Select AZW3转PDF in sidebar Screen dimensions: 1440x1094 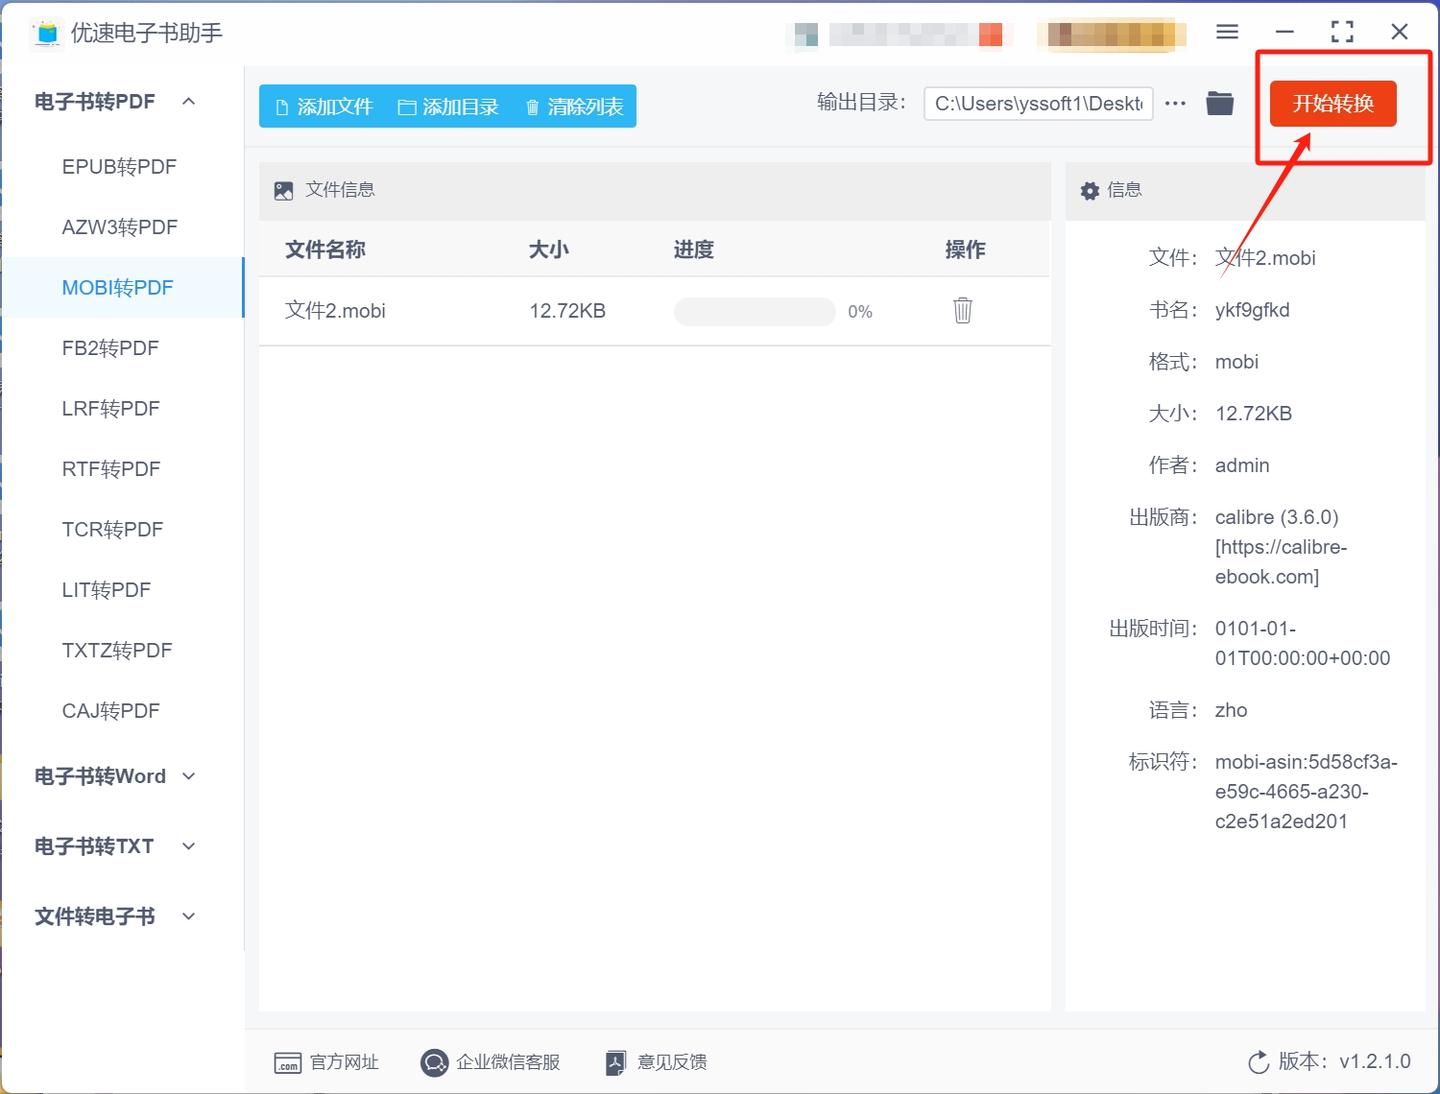click(122, 227)
